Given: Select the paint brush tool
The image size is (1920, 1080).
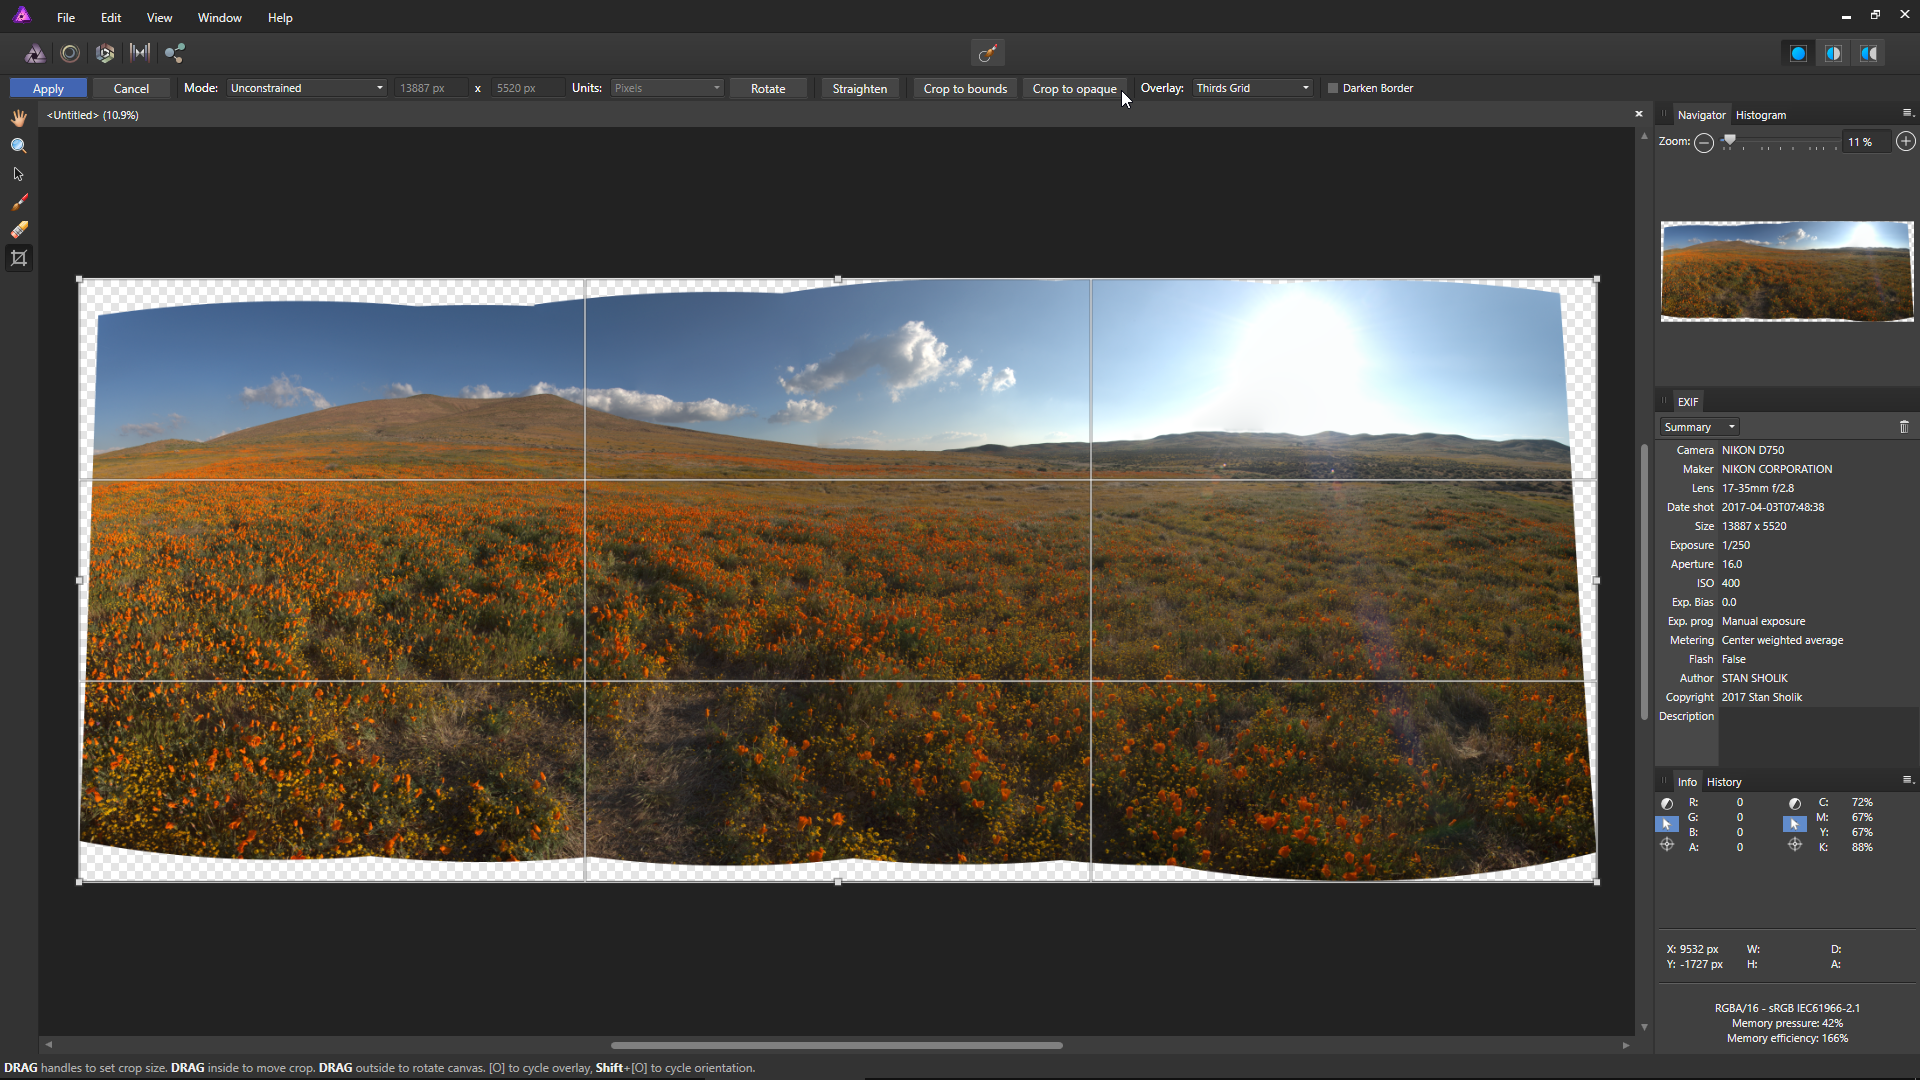Looking at the screenshot, I should (x=19, y=202).
